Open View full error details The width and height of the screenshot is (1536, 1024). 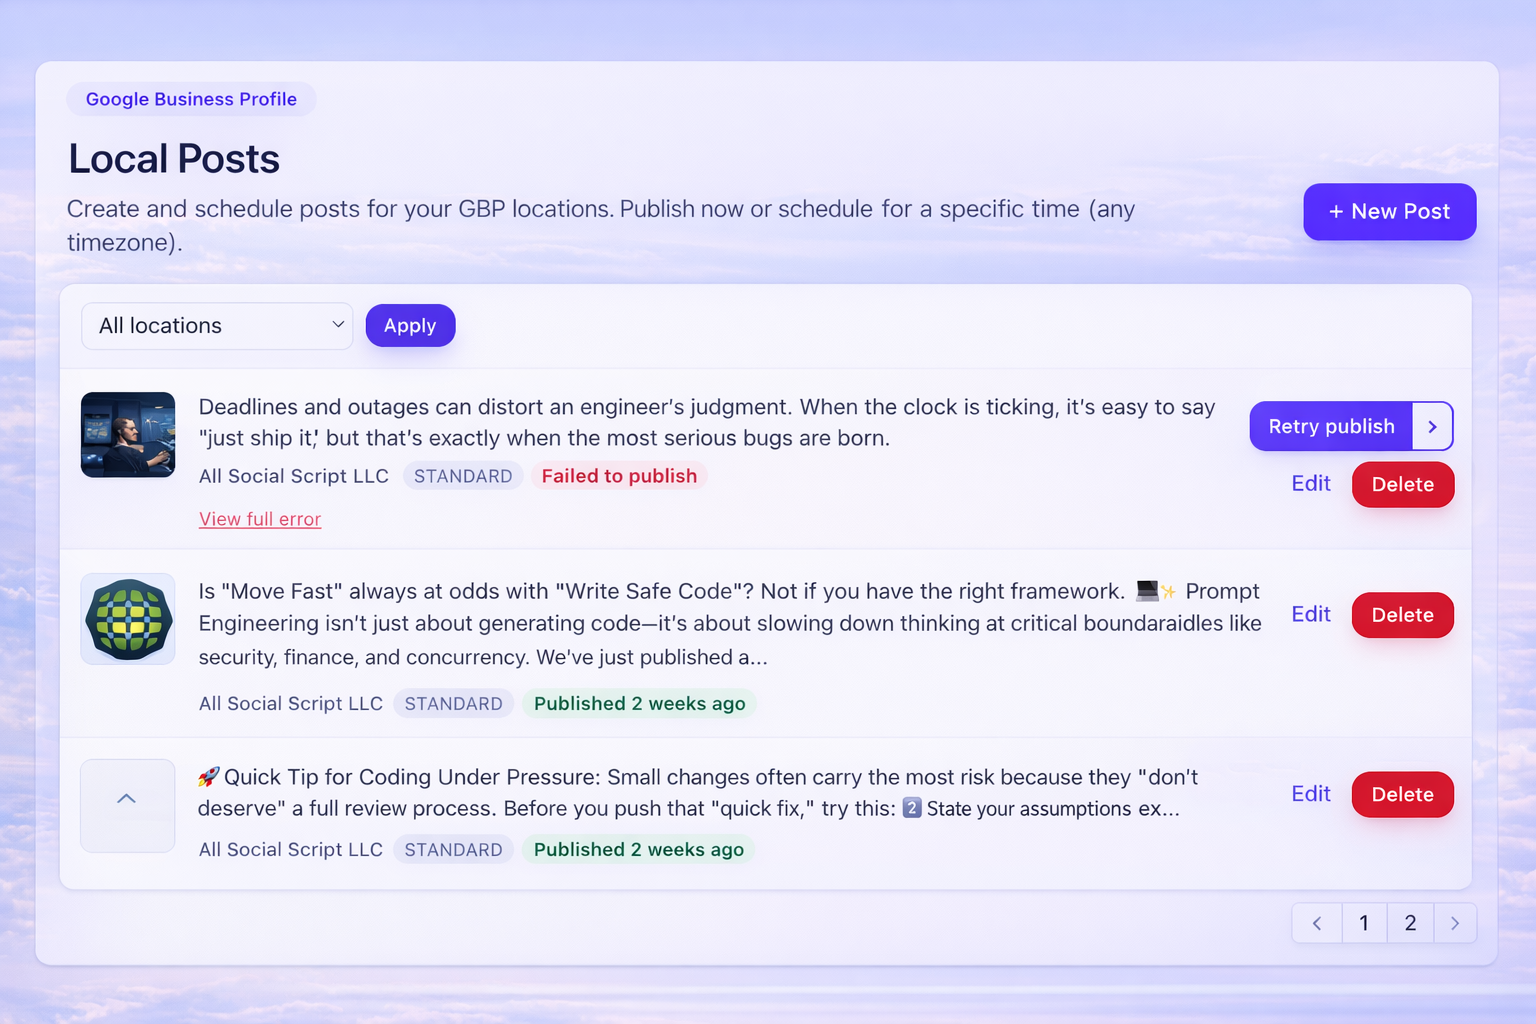259,519
